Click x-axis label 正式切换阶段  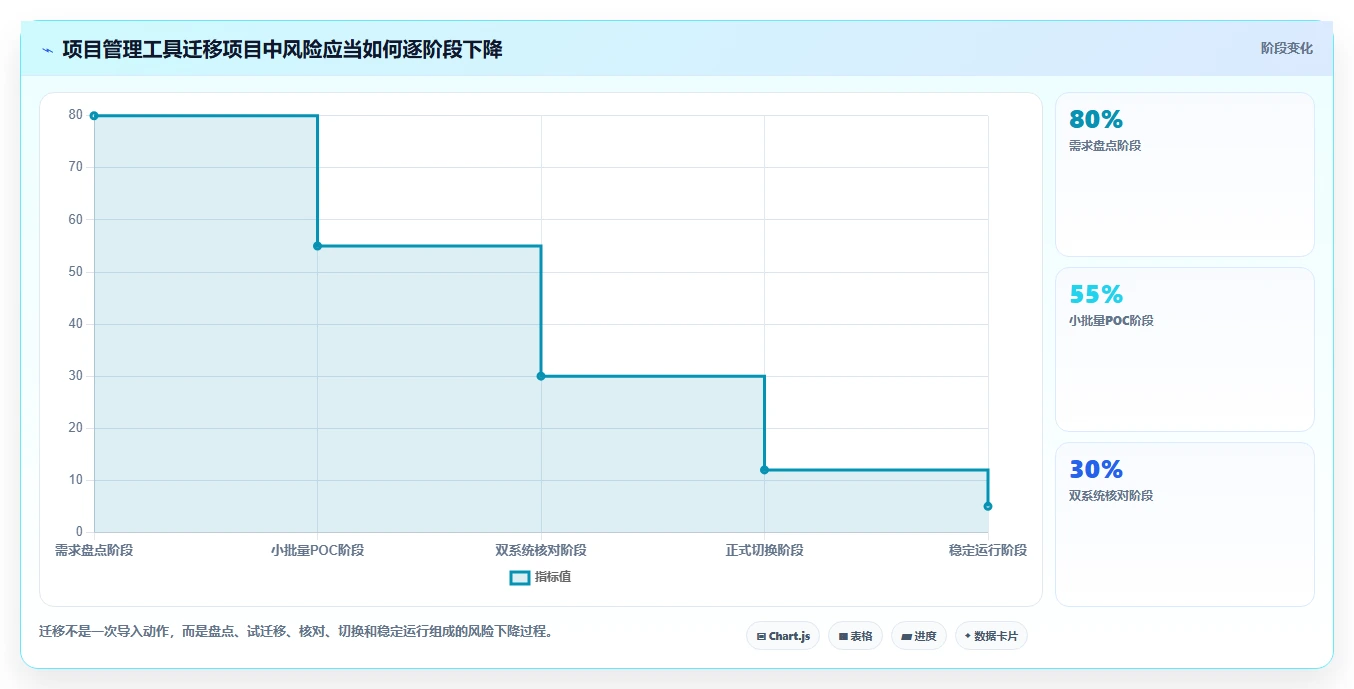764,550
